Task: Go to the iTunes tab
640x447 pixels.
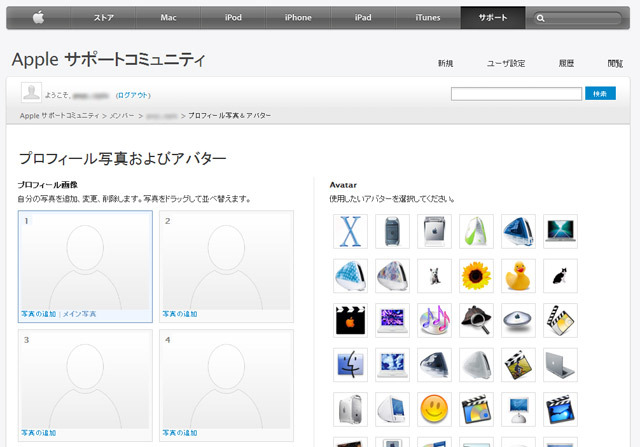Action: pos(428,18)
